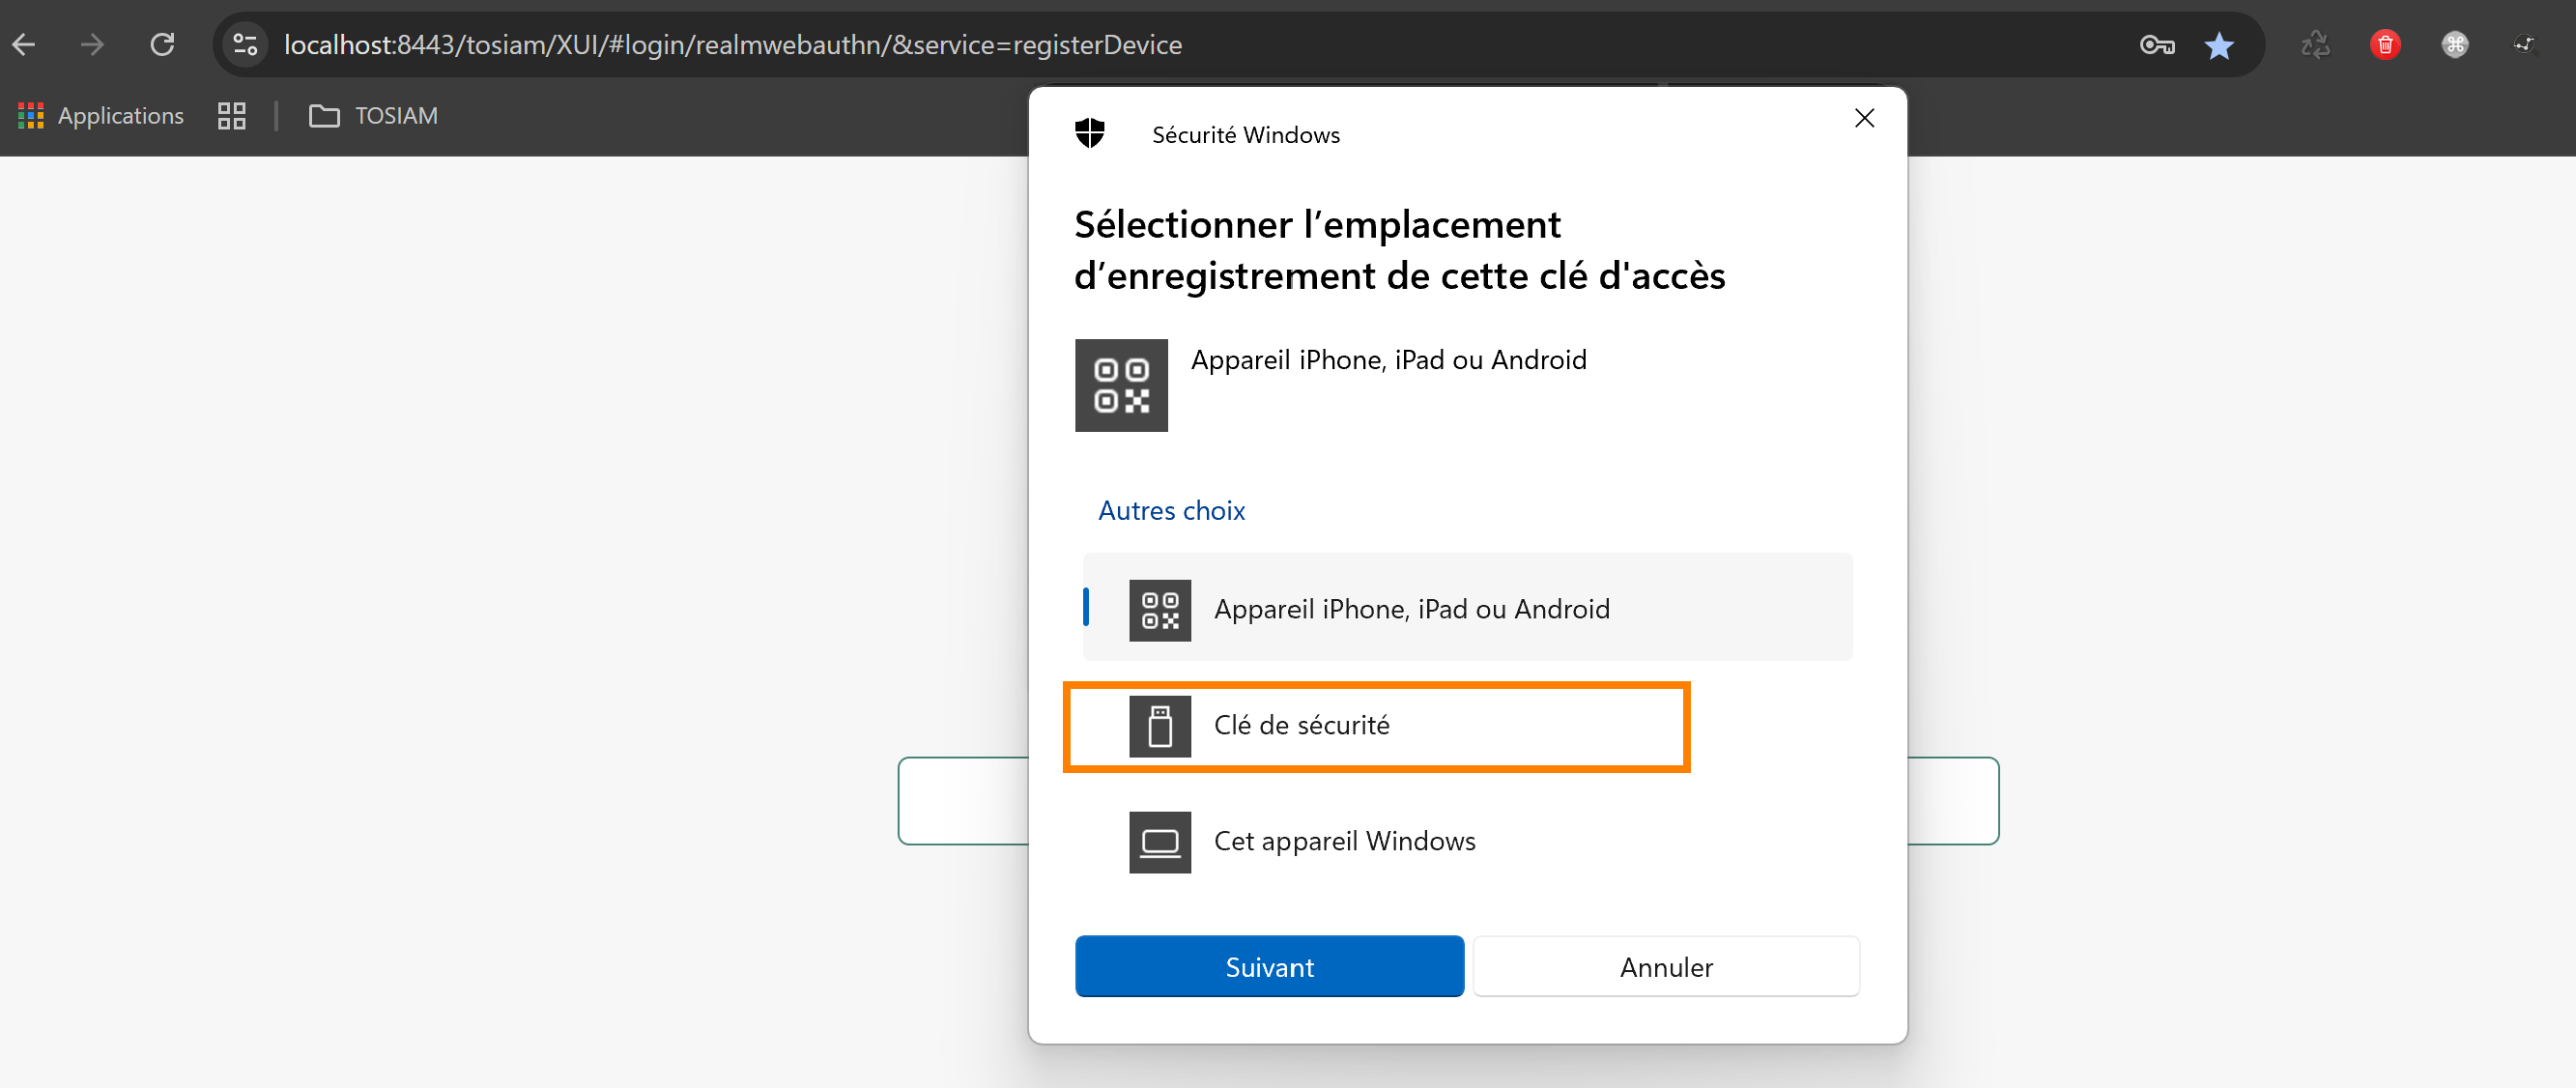Reload the current page
This screenshot has width=2576, height=1088.
click(162, 45)
